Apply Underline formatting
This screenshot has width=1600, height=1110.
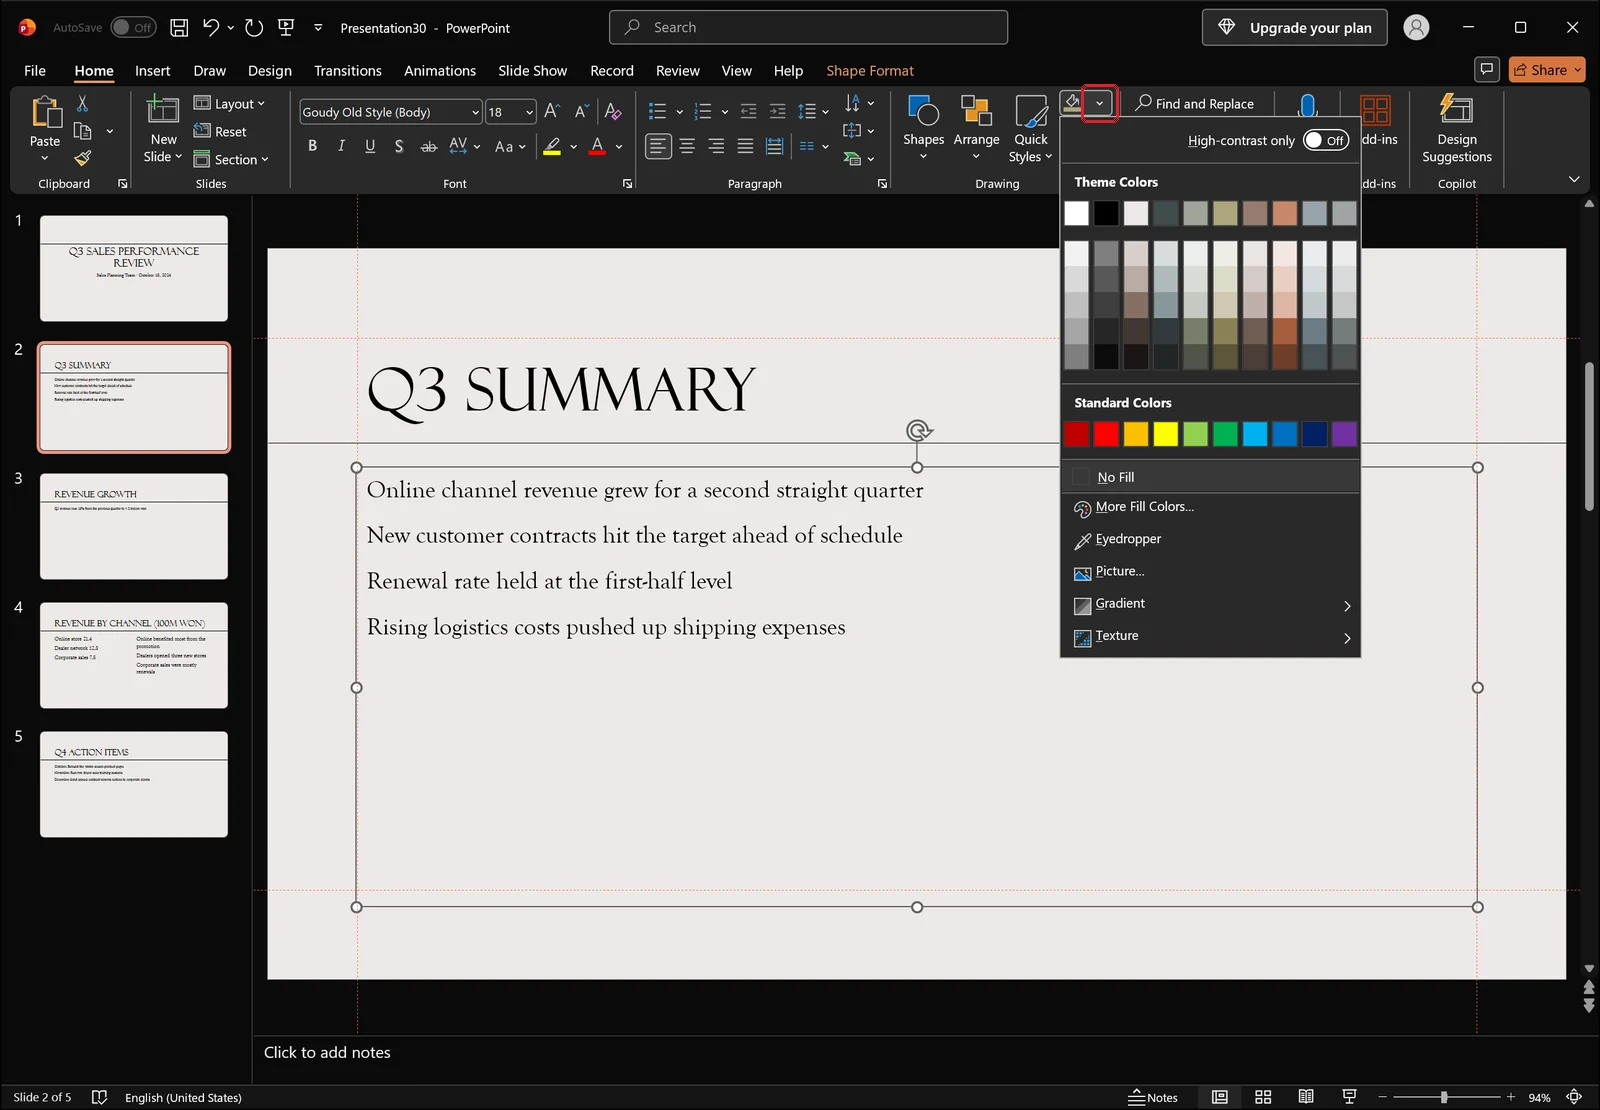point(370,146)
